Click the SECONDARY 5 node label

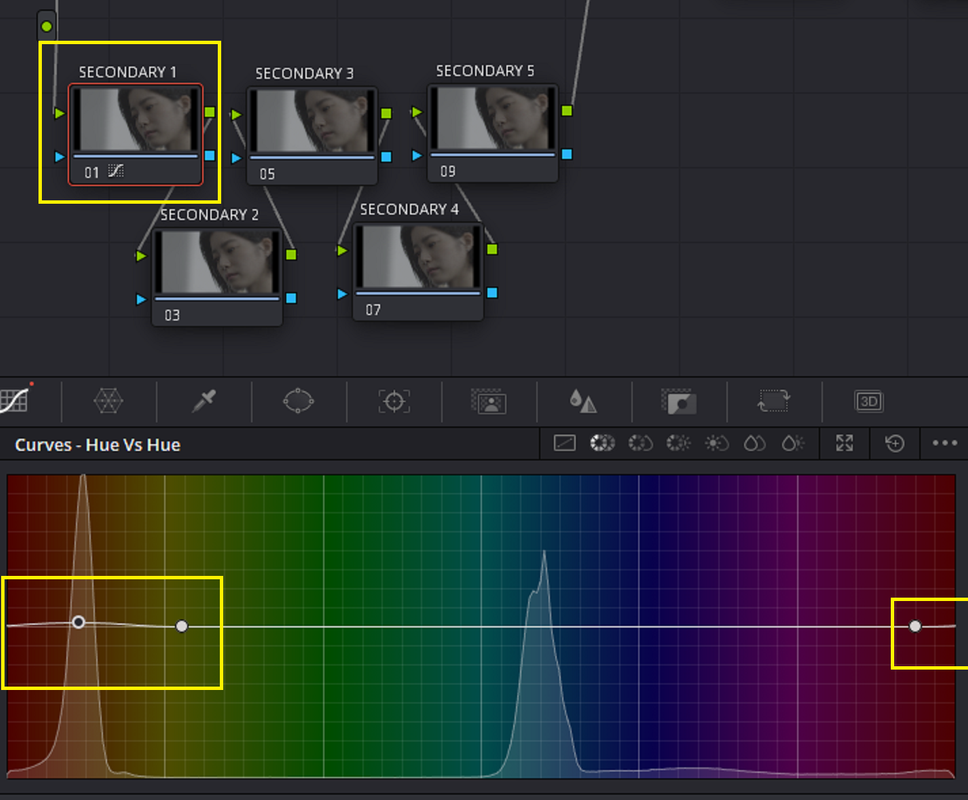click(485, 71)
